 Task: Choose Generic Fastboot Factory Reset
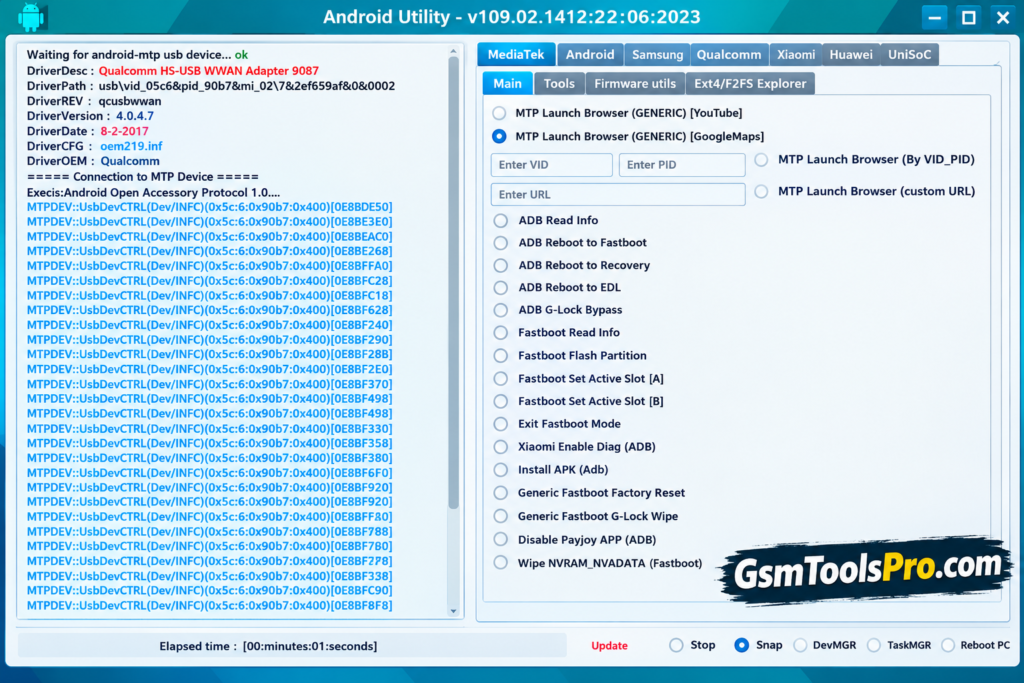501,493
